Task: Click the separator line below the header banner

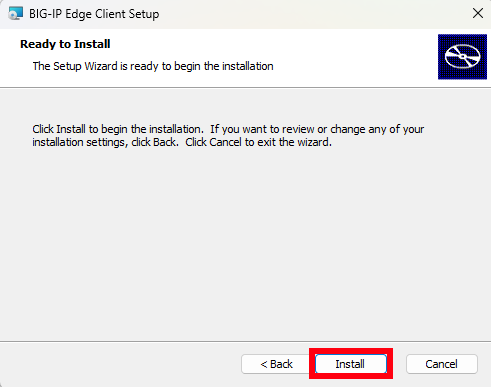Action: [x=245, y=88]
